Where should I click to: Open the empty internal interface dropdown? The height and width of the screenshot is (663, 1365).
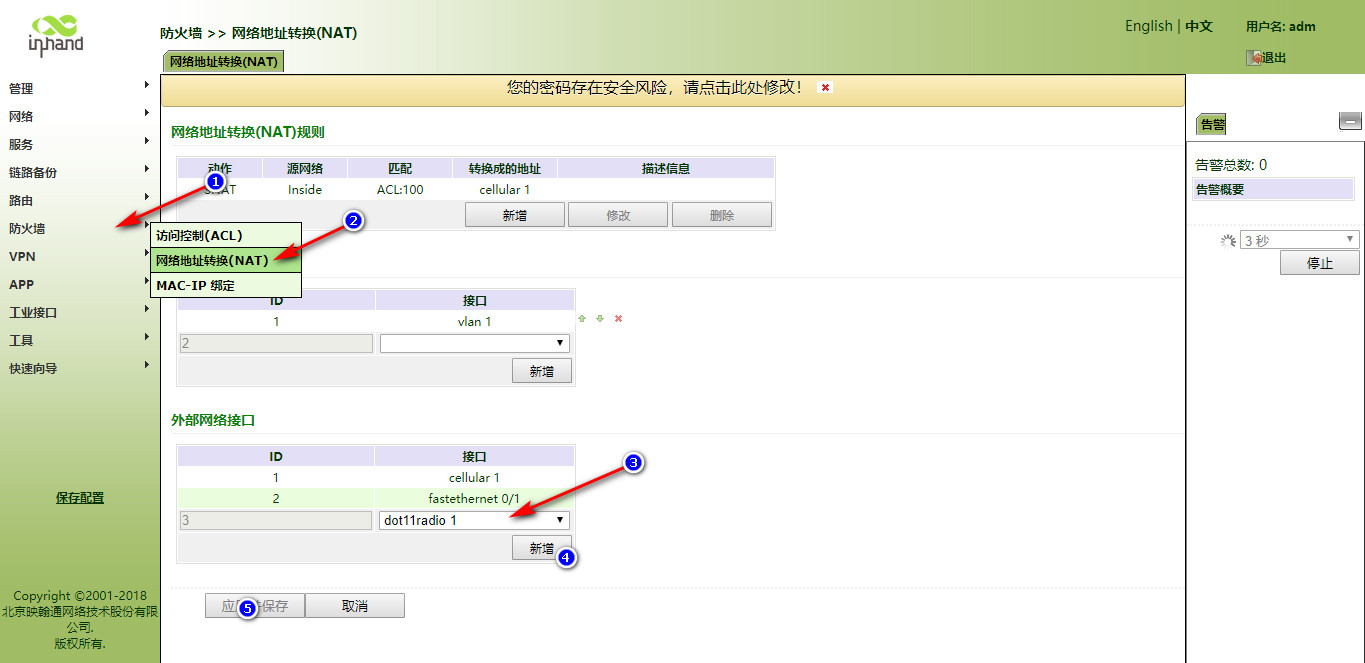[474, 343]
